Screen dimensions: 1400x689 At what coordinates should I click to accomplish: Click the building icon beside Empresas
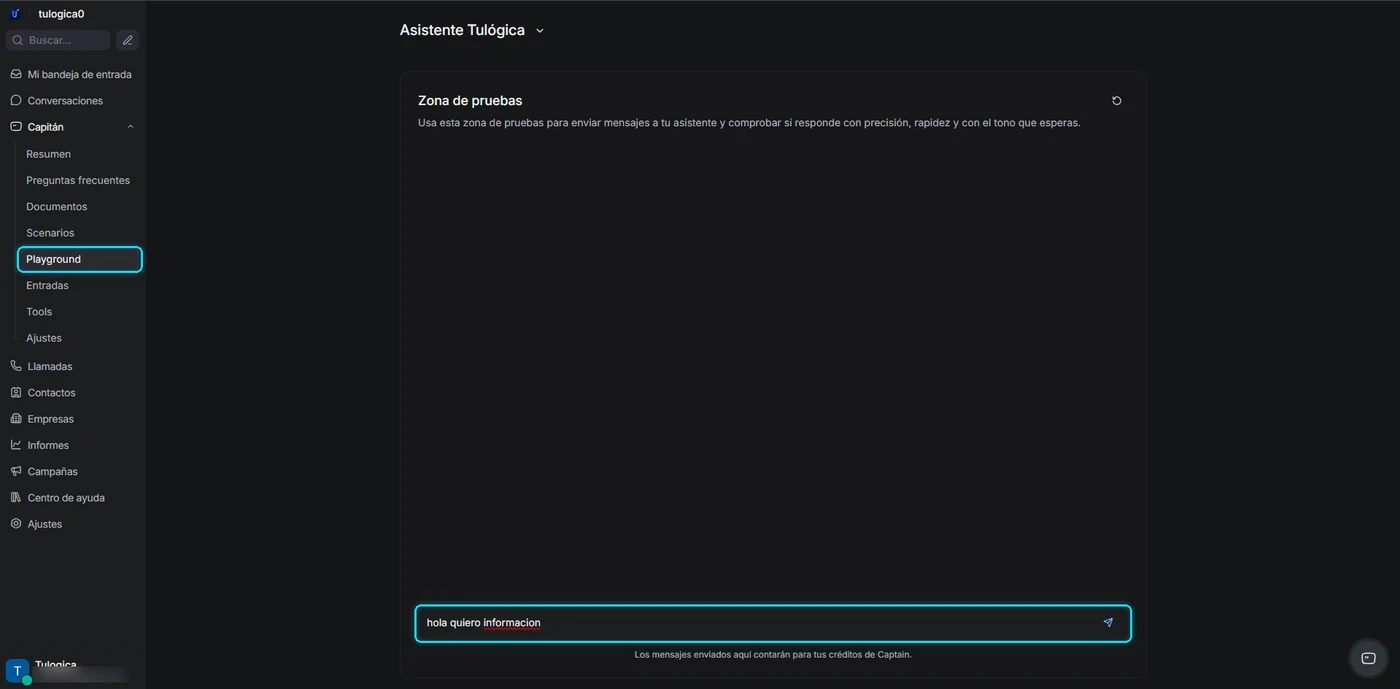[x=16, y=418]
